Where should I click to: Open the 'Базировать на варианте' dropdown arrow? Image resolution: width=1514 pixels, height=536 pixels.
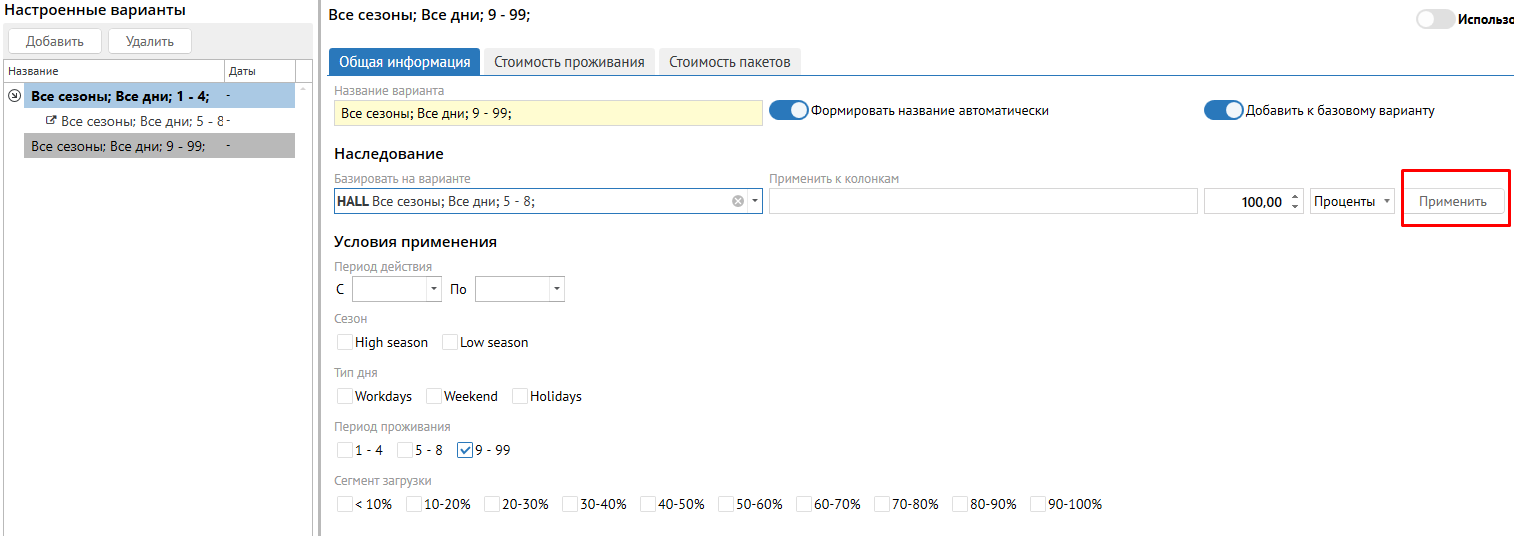(x=755, y=201)
